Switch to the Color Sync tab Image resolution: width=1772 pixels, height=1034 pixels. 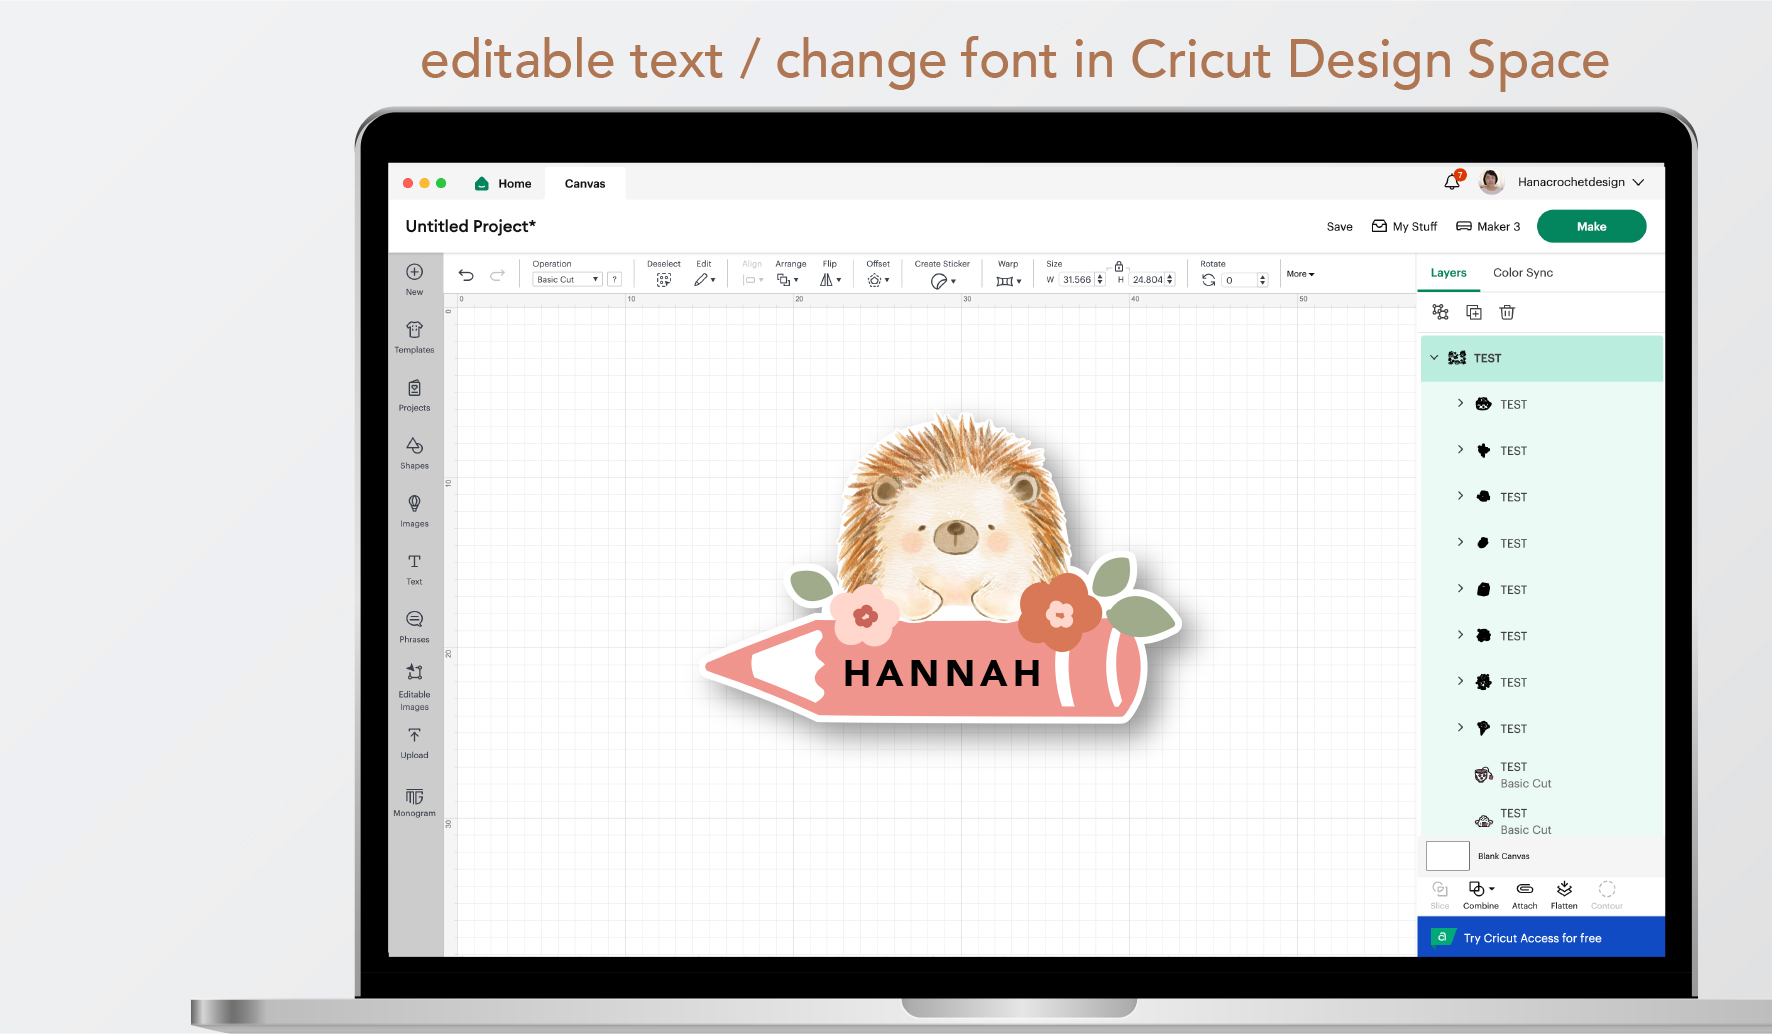pyautogui.click(x=1523, y=273)
